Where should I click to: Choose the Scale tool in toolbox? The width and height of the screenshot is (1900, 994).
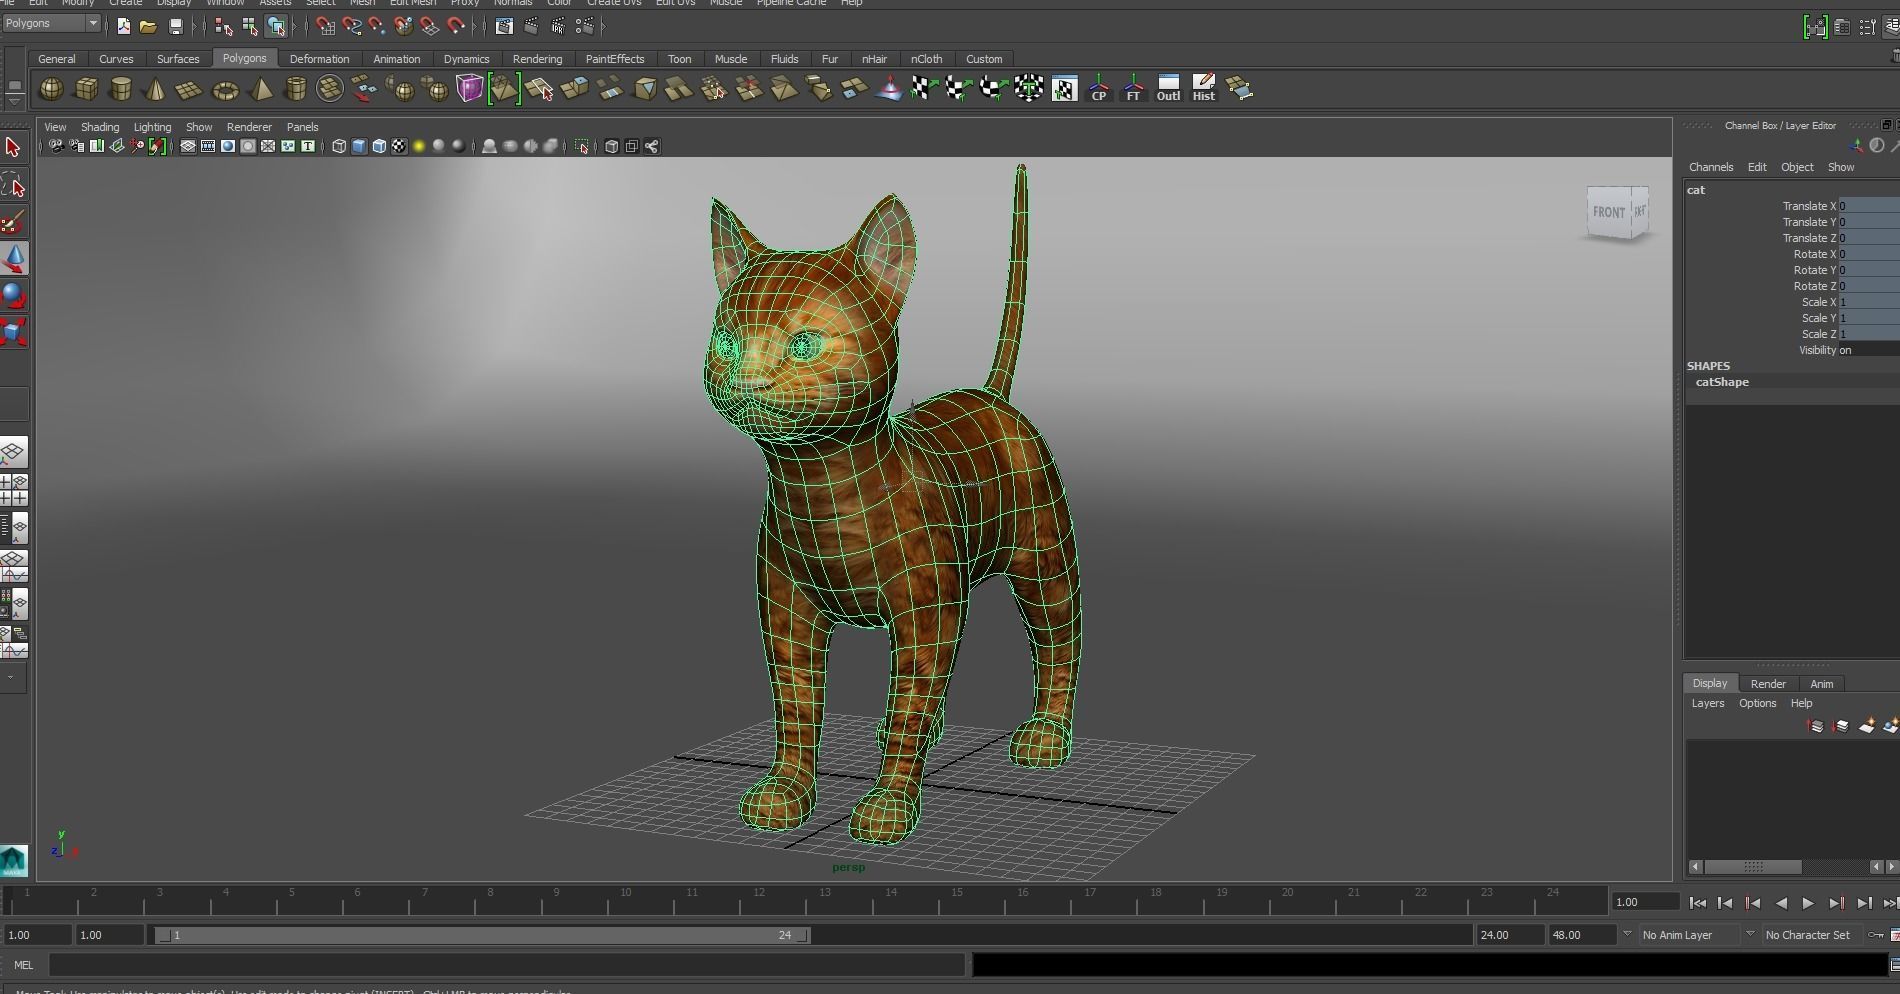14,332
